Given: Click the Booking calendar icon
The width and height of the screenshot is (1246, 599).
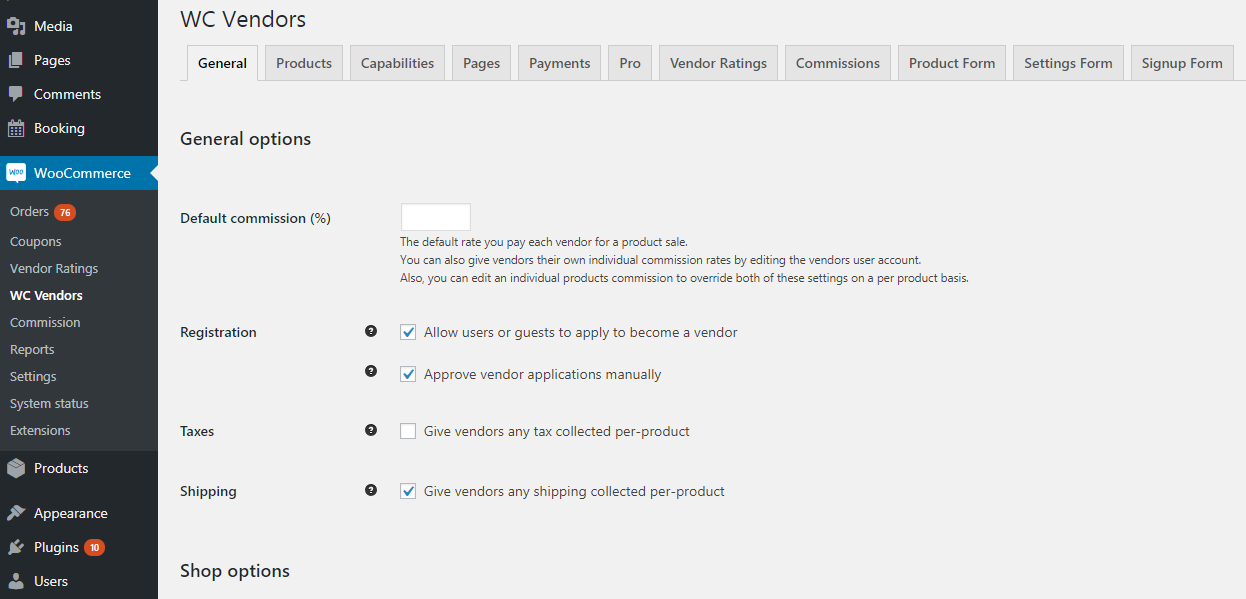Looking at the screenshot, I should point(17,127).
